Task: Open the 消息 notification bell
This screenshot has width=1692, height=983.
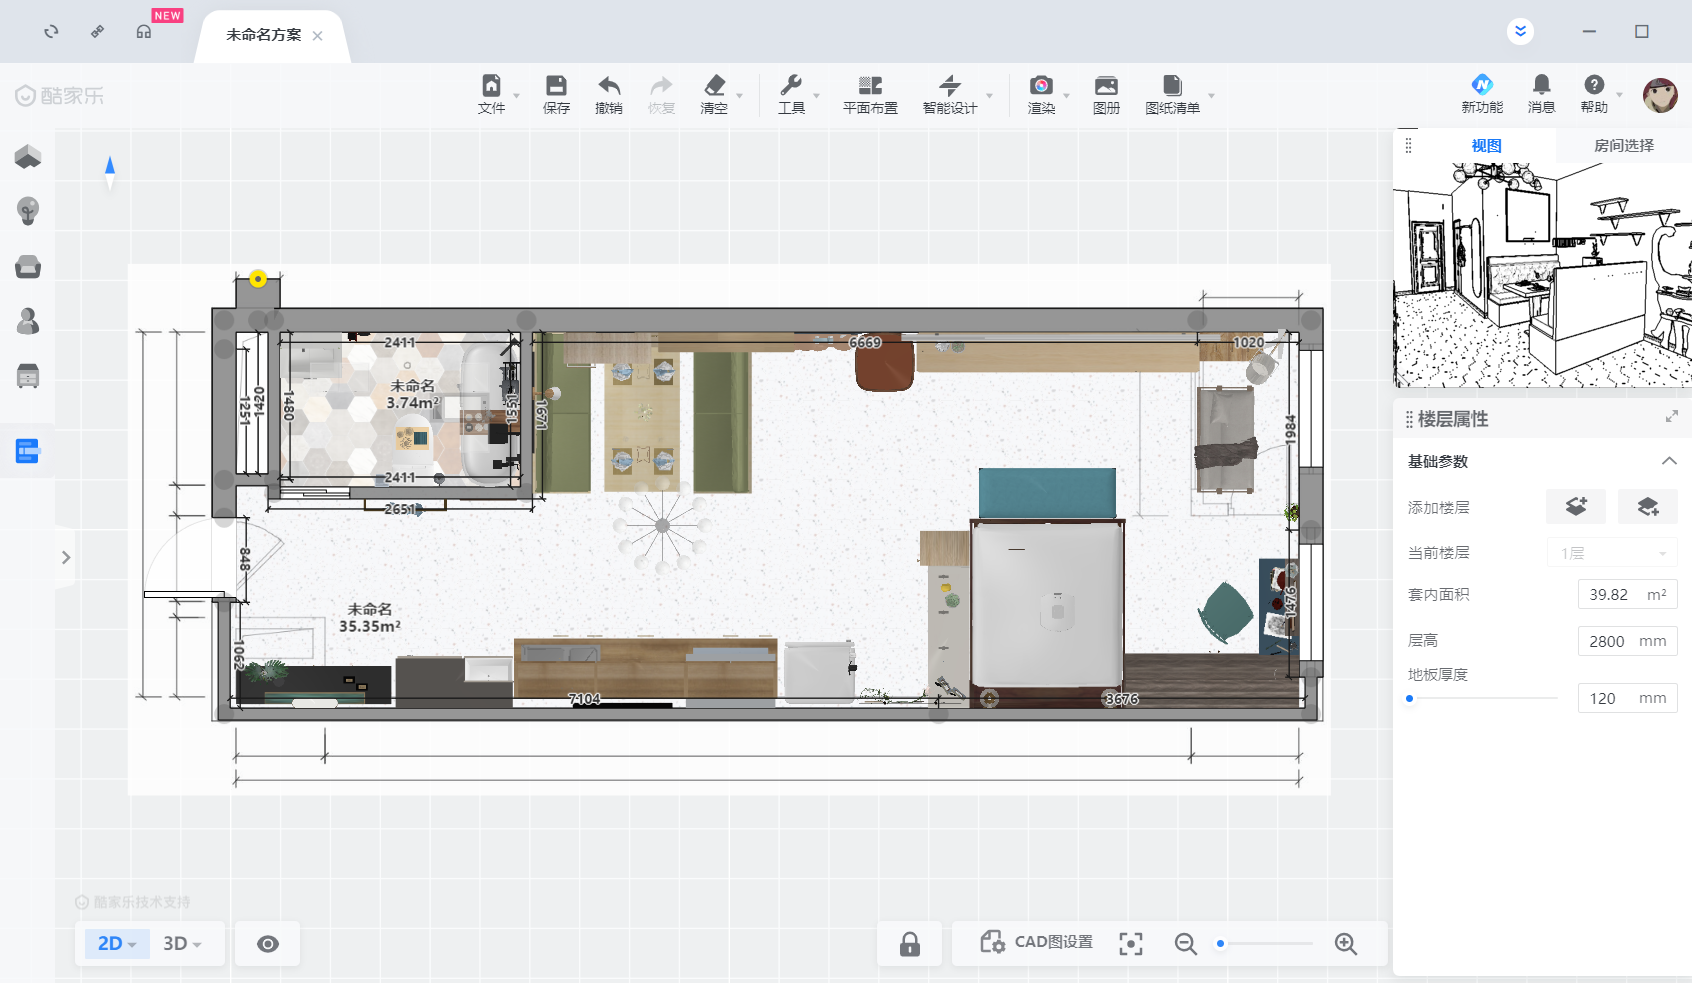Action: pos(1542,85)
